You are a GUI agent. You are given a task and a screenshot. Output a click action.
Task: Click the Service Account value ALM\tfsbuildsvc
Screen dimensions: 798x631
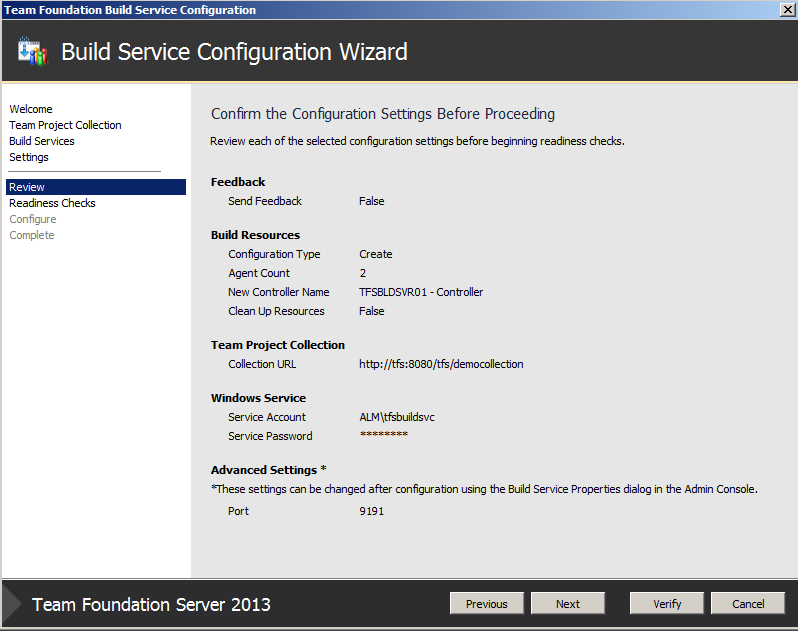click(399, 417)
